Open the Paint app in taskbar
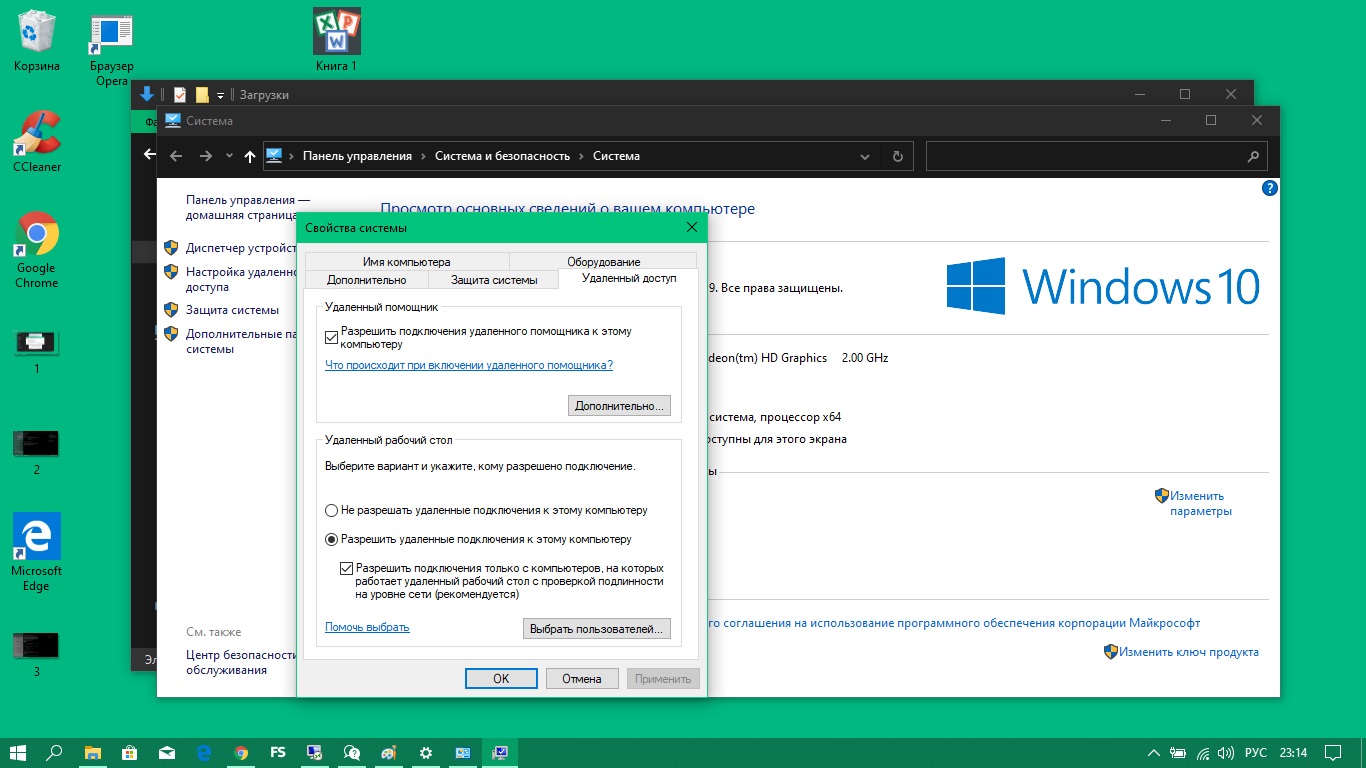 click(389, 752)
